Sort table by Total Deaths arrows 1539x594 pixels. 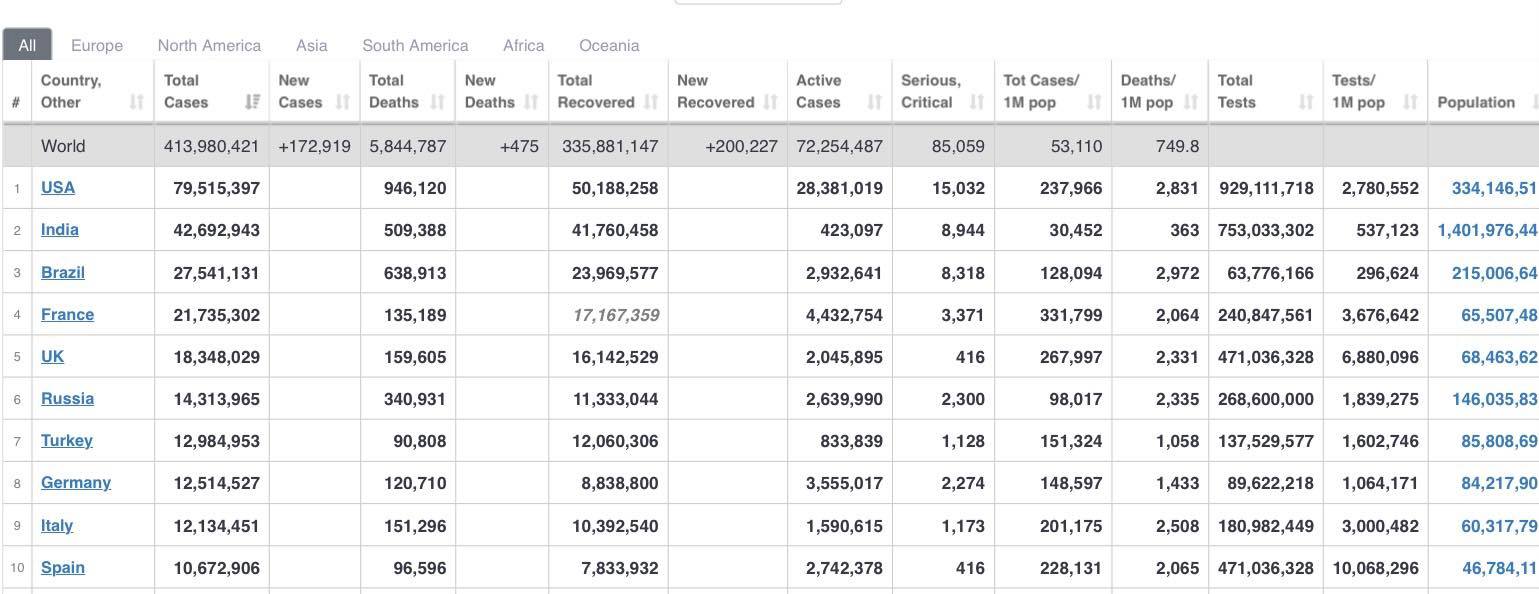(437, 102)
